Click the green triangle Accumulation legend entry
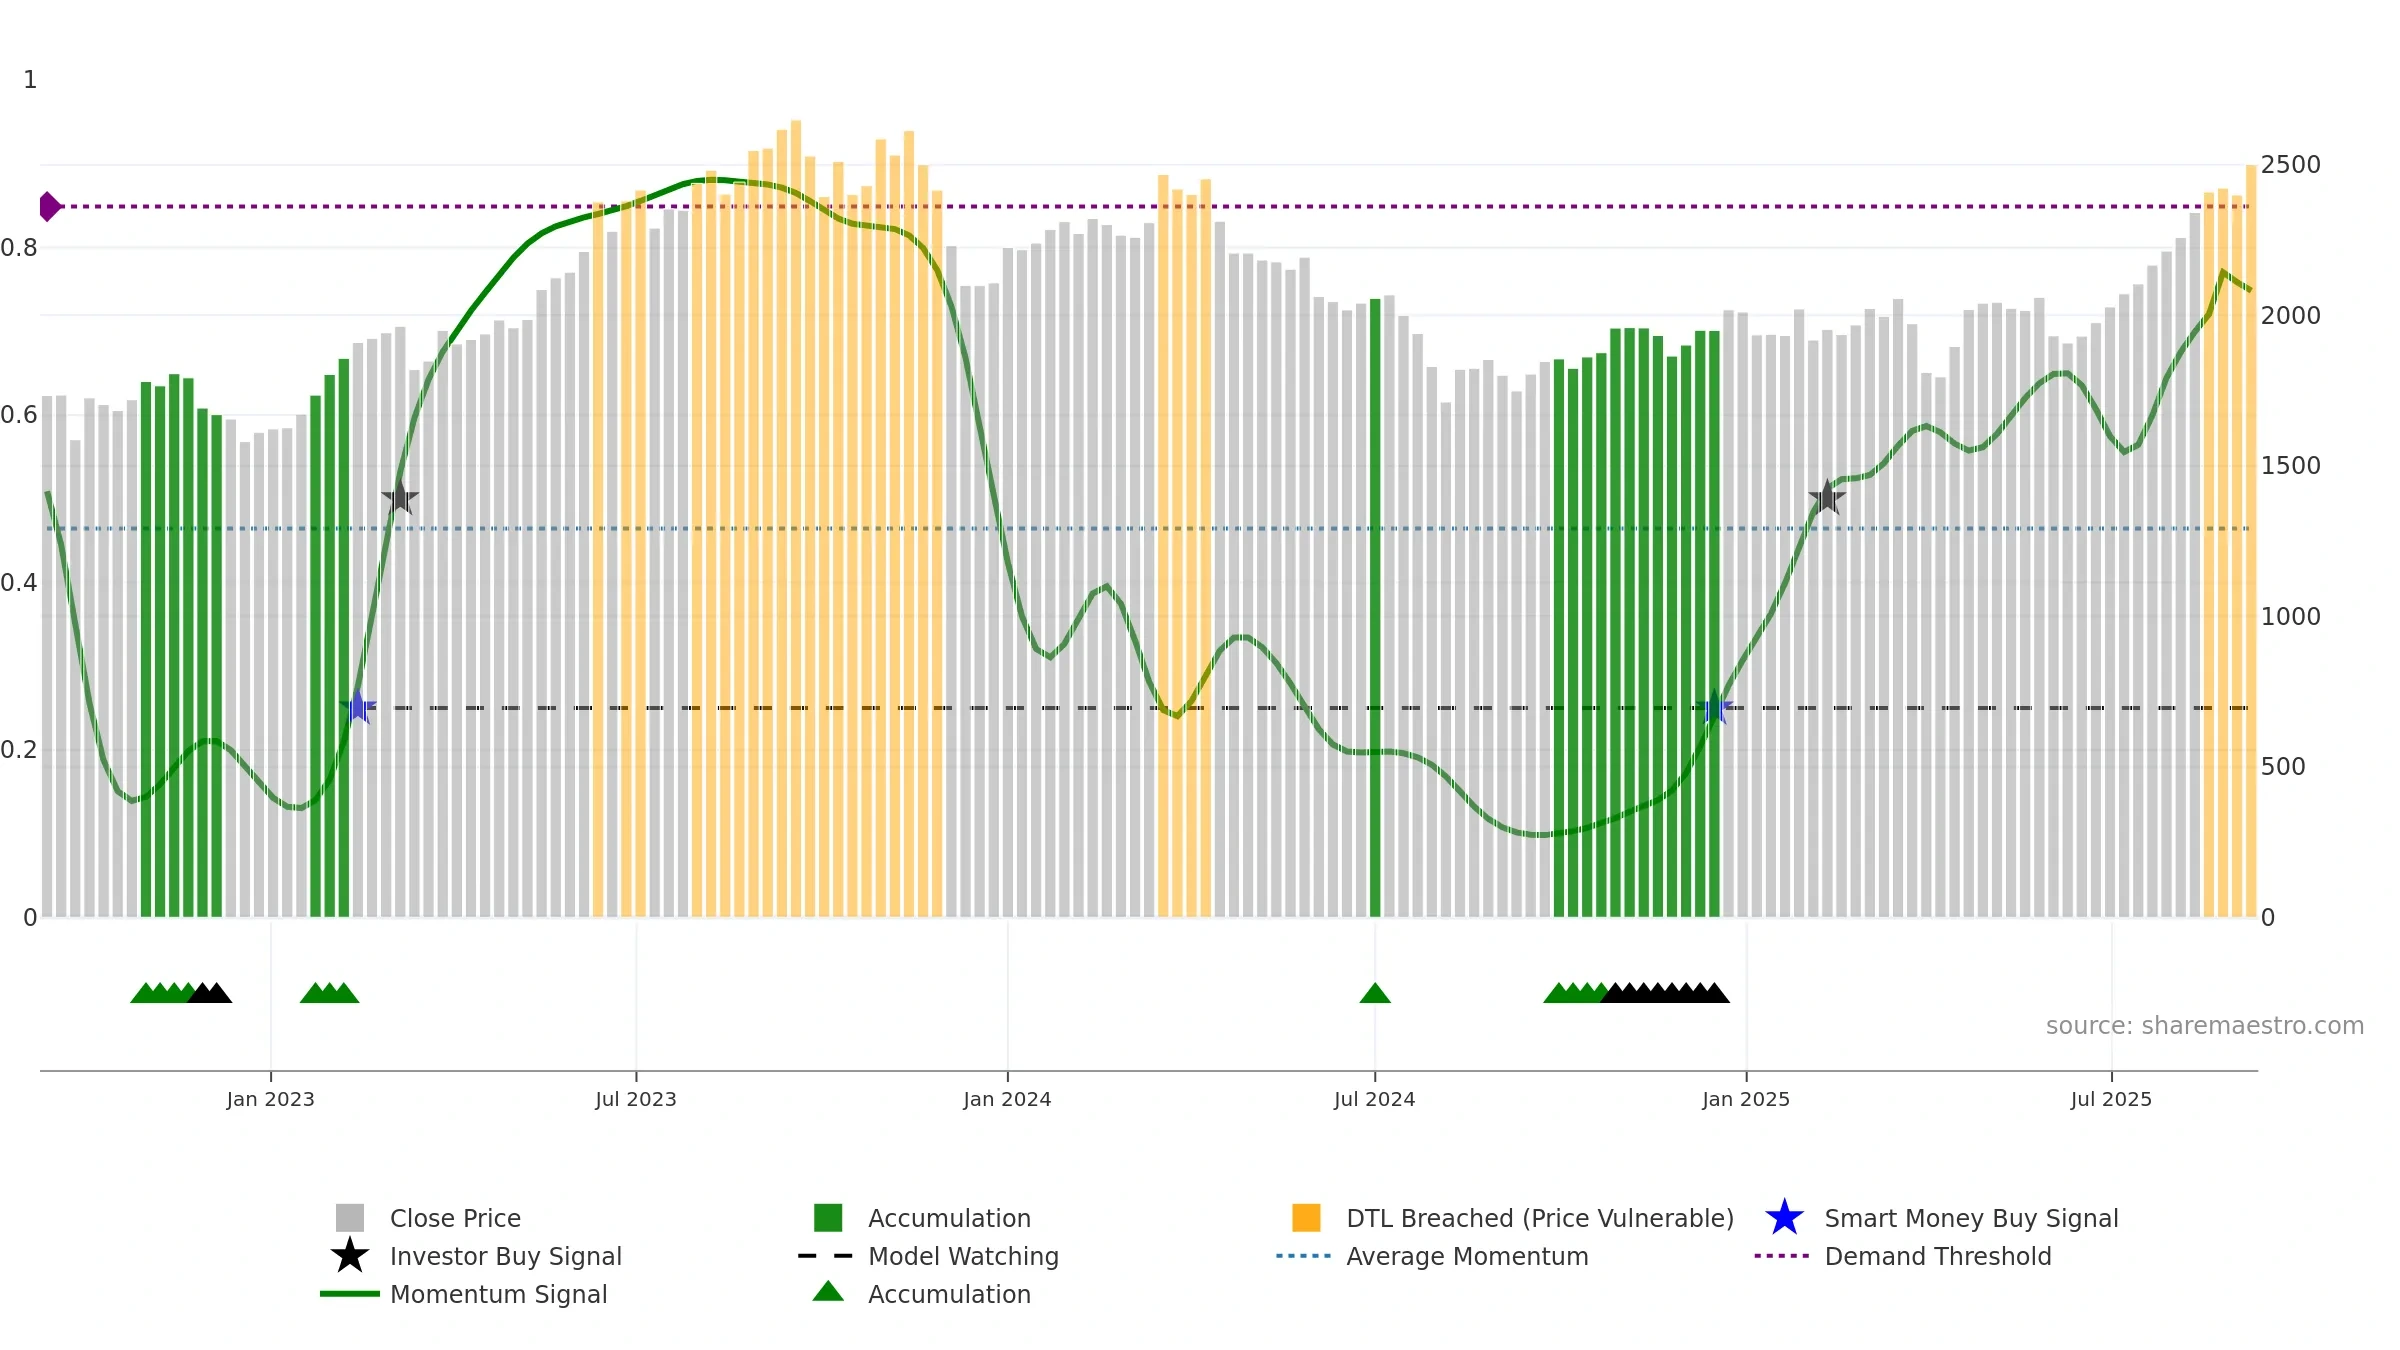 pyautogui.click(x=949, y=1294)
